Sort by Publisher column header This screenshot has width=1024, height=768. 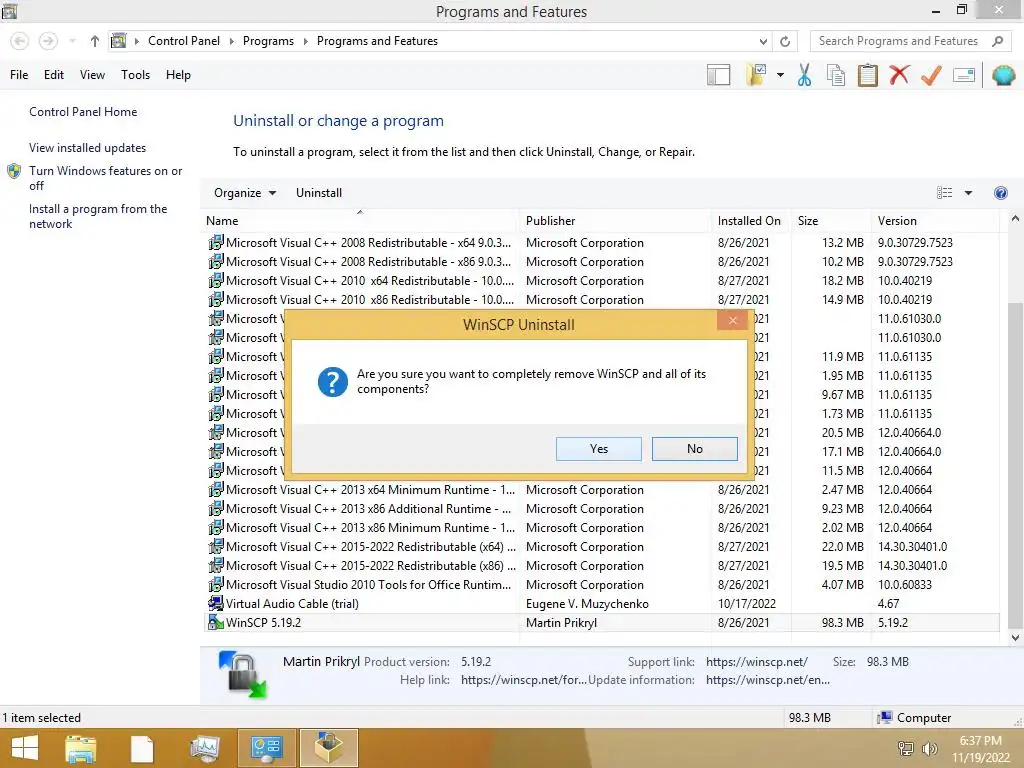click(x=616, y=221)
